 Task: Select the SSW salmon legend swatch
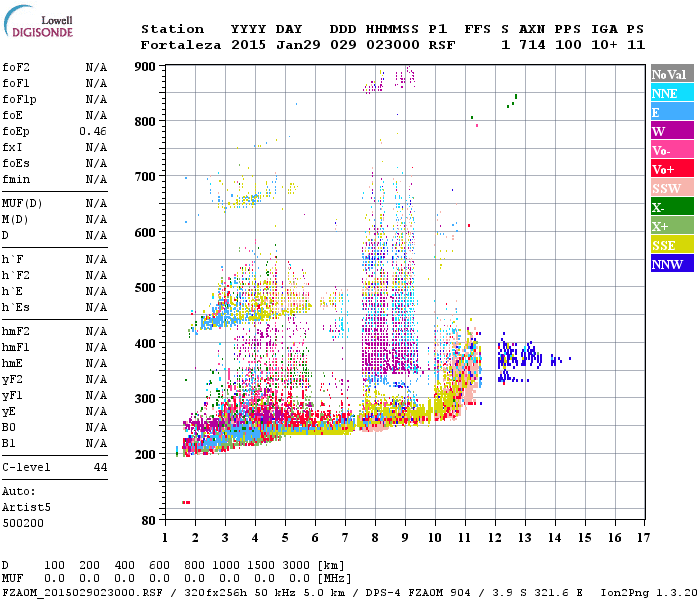tap(672, 188)
